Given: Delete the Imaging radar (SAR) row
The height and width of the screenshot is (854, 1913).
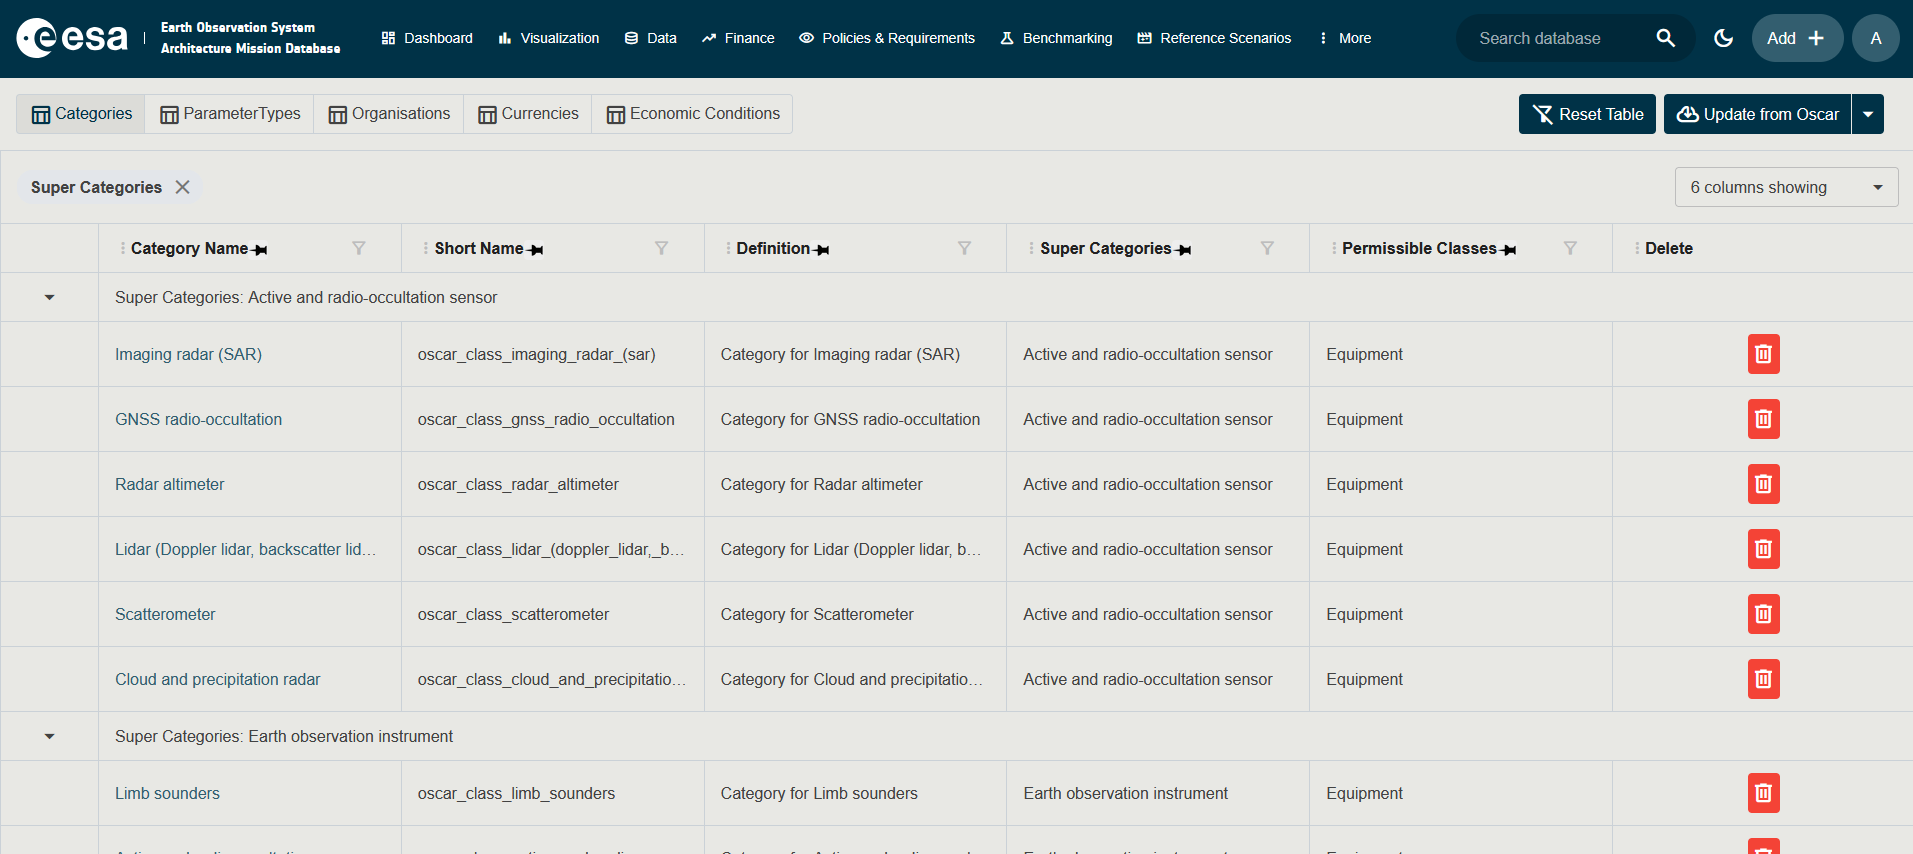Looking at the screenshot, I should tap(1763, 354).
